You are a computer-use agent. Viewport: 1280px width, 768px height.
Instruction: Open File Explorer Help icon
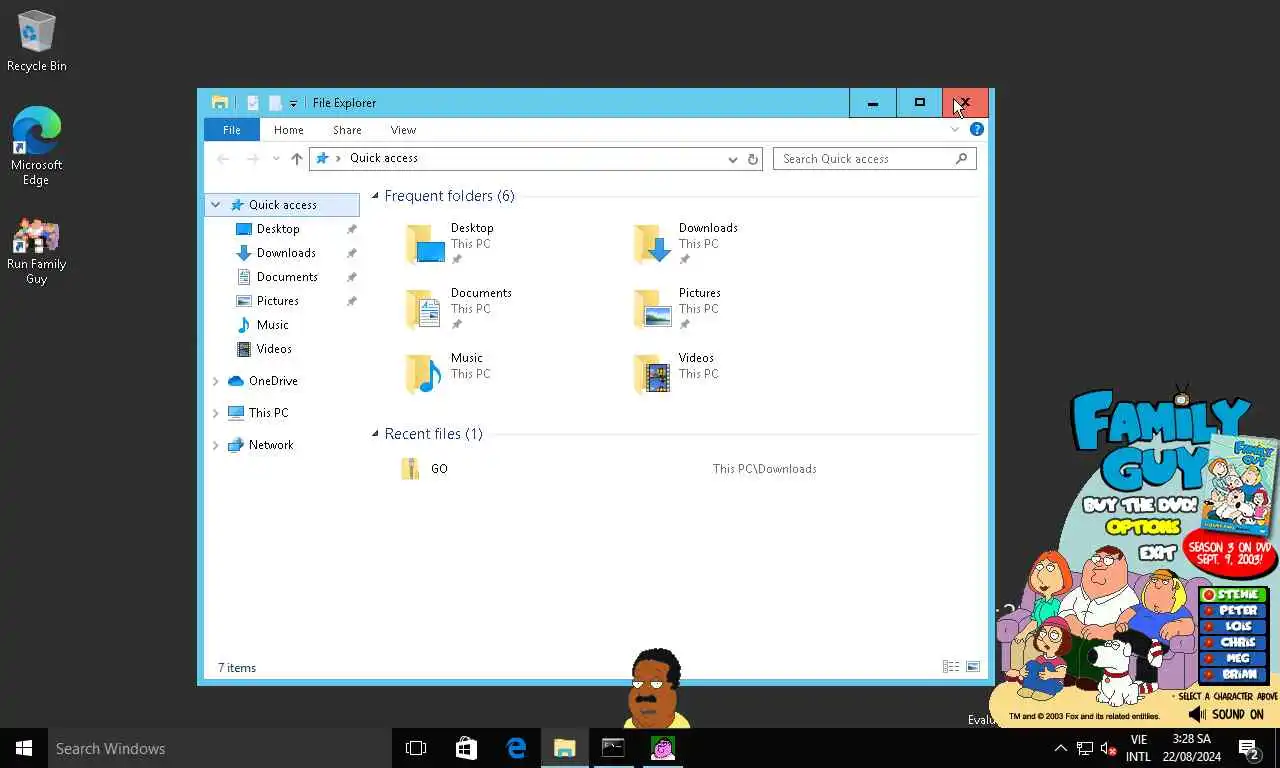coord(977,129)
